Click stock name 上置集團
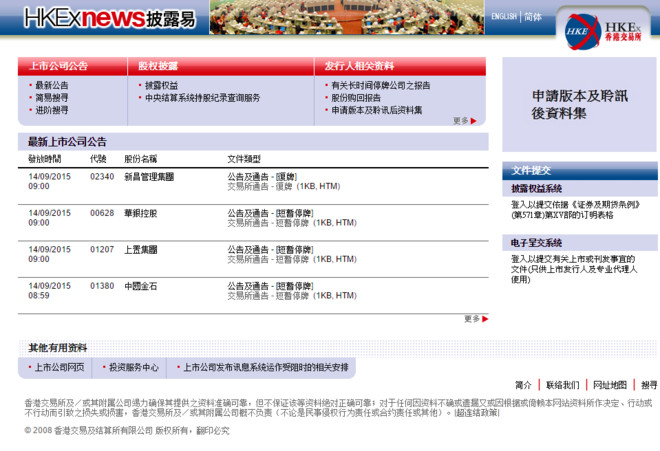660x451 pixels. (141, 250)
